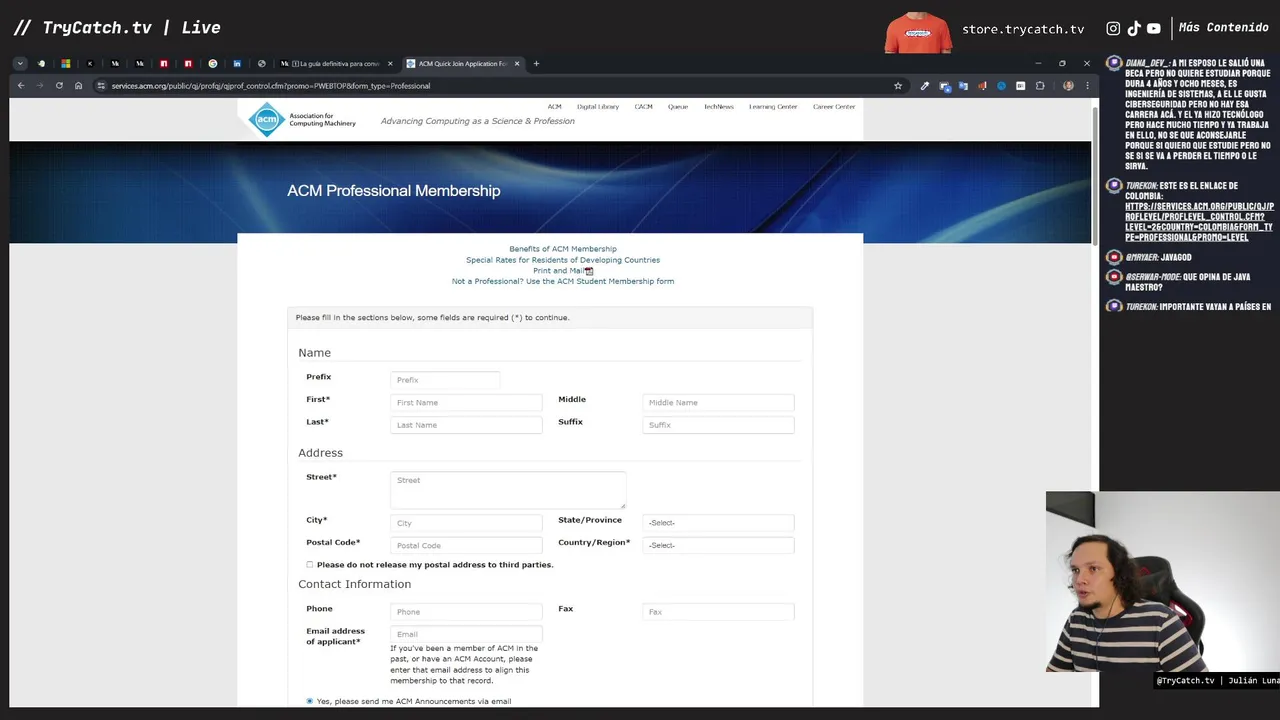Open the ACM Student Membership form link
This screenshot has width=1280, height=720.
563,282
